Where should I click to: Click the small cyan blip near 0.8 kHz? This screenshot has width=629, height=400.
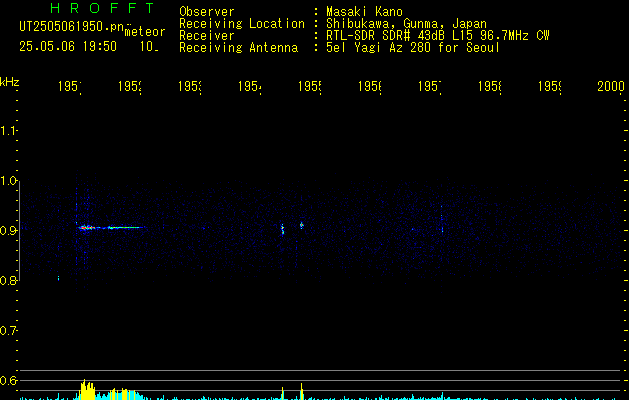(59, 278)
